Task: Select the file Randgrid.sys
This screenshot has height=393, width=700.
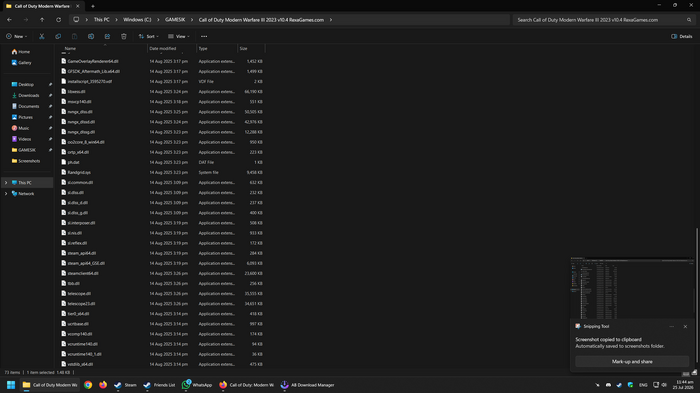Action: coord(79,172)
